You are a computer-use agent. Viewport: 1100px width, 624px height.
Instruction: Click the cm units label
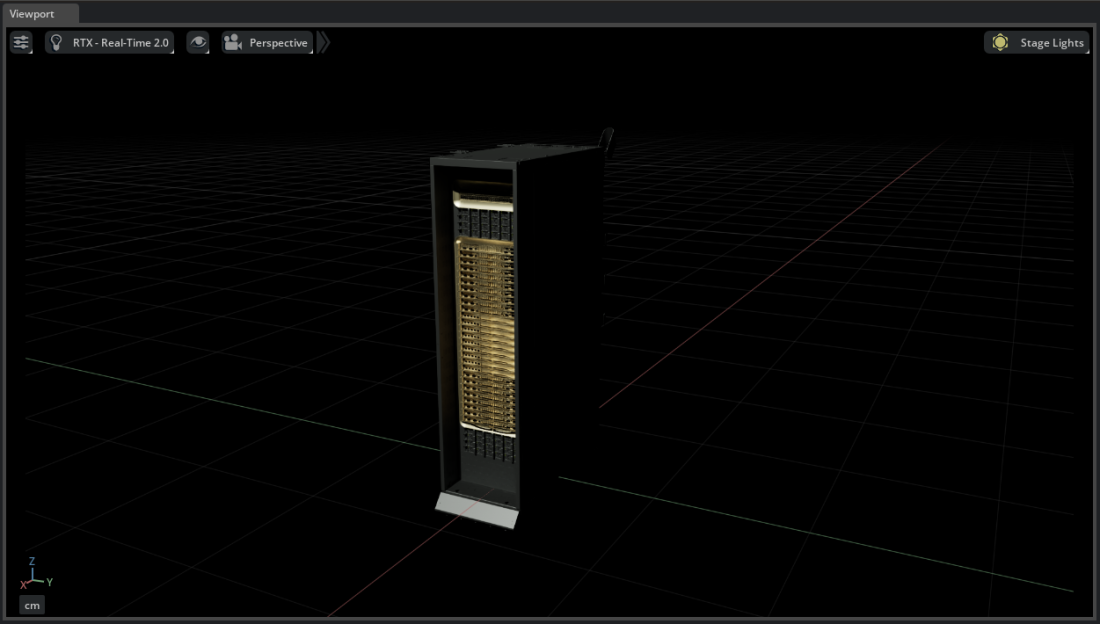point(31,605)
